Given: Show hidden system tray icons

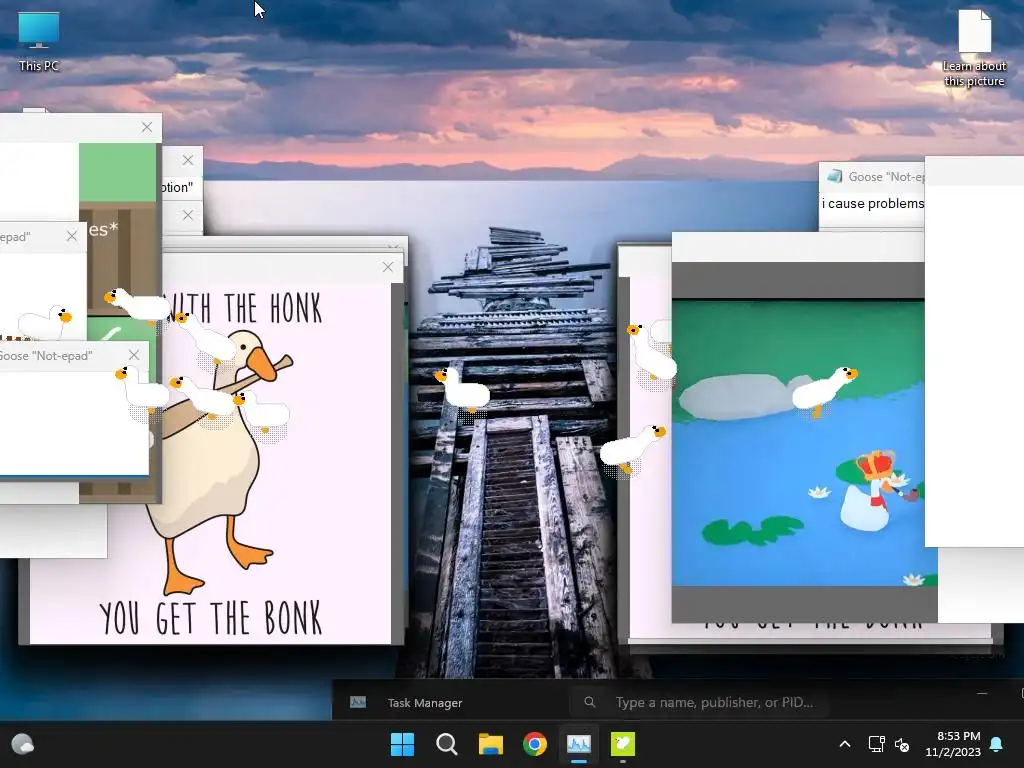Looking at the screenshot, I should pos(844,744).
